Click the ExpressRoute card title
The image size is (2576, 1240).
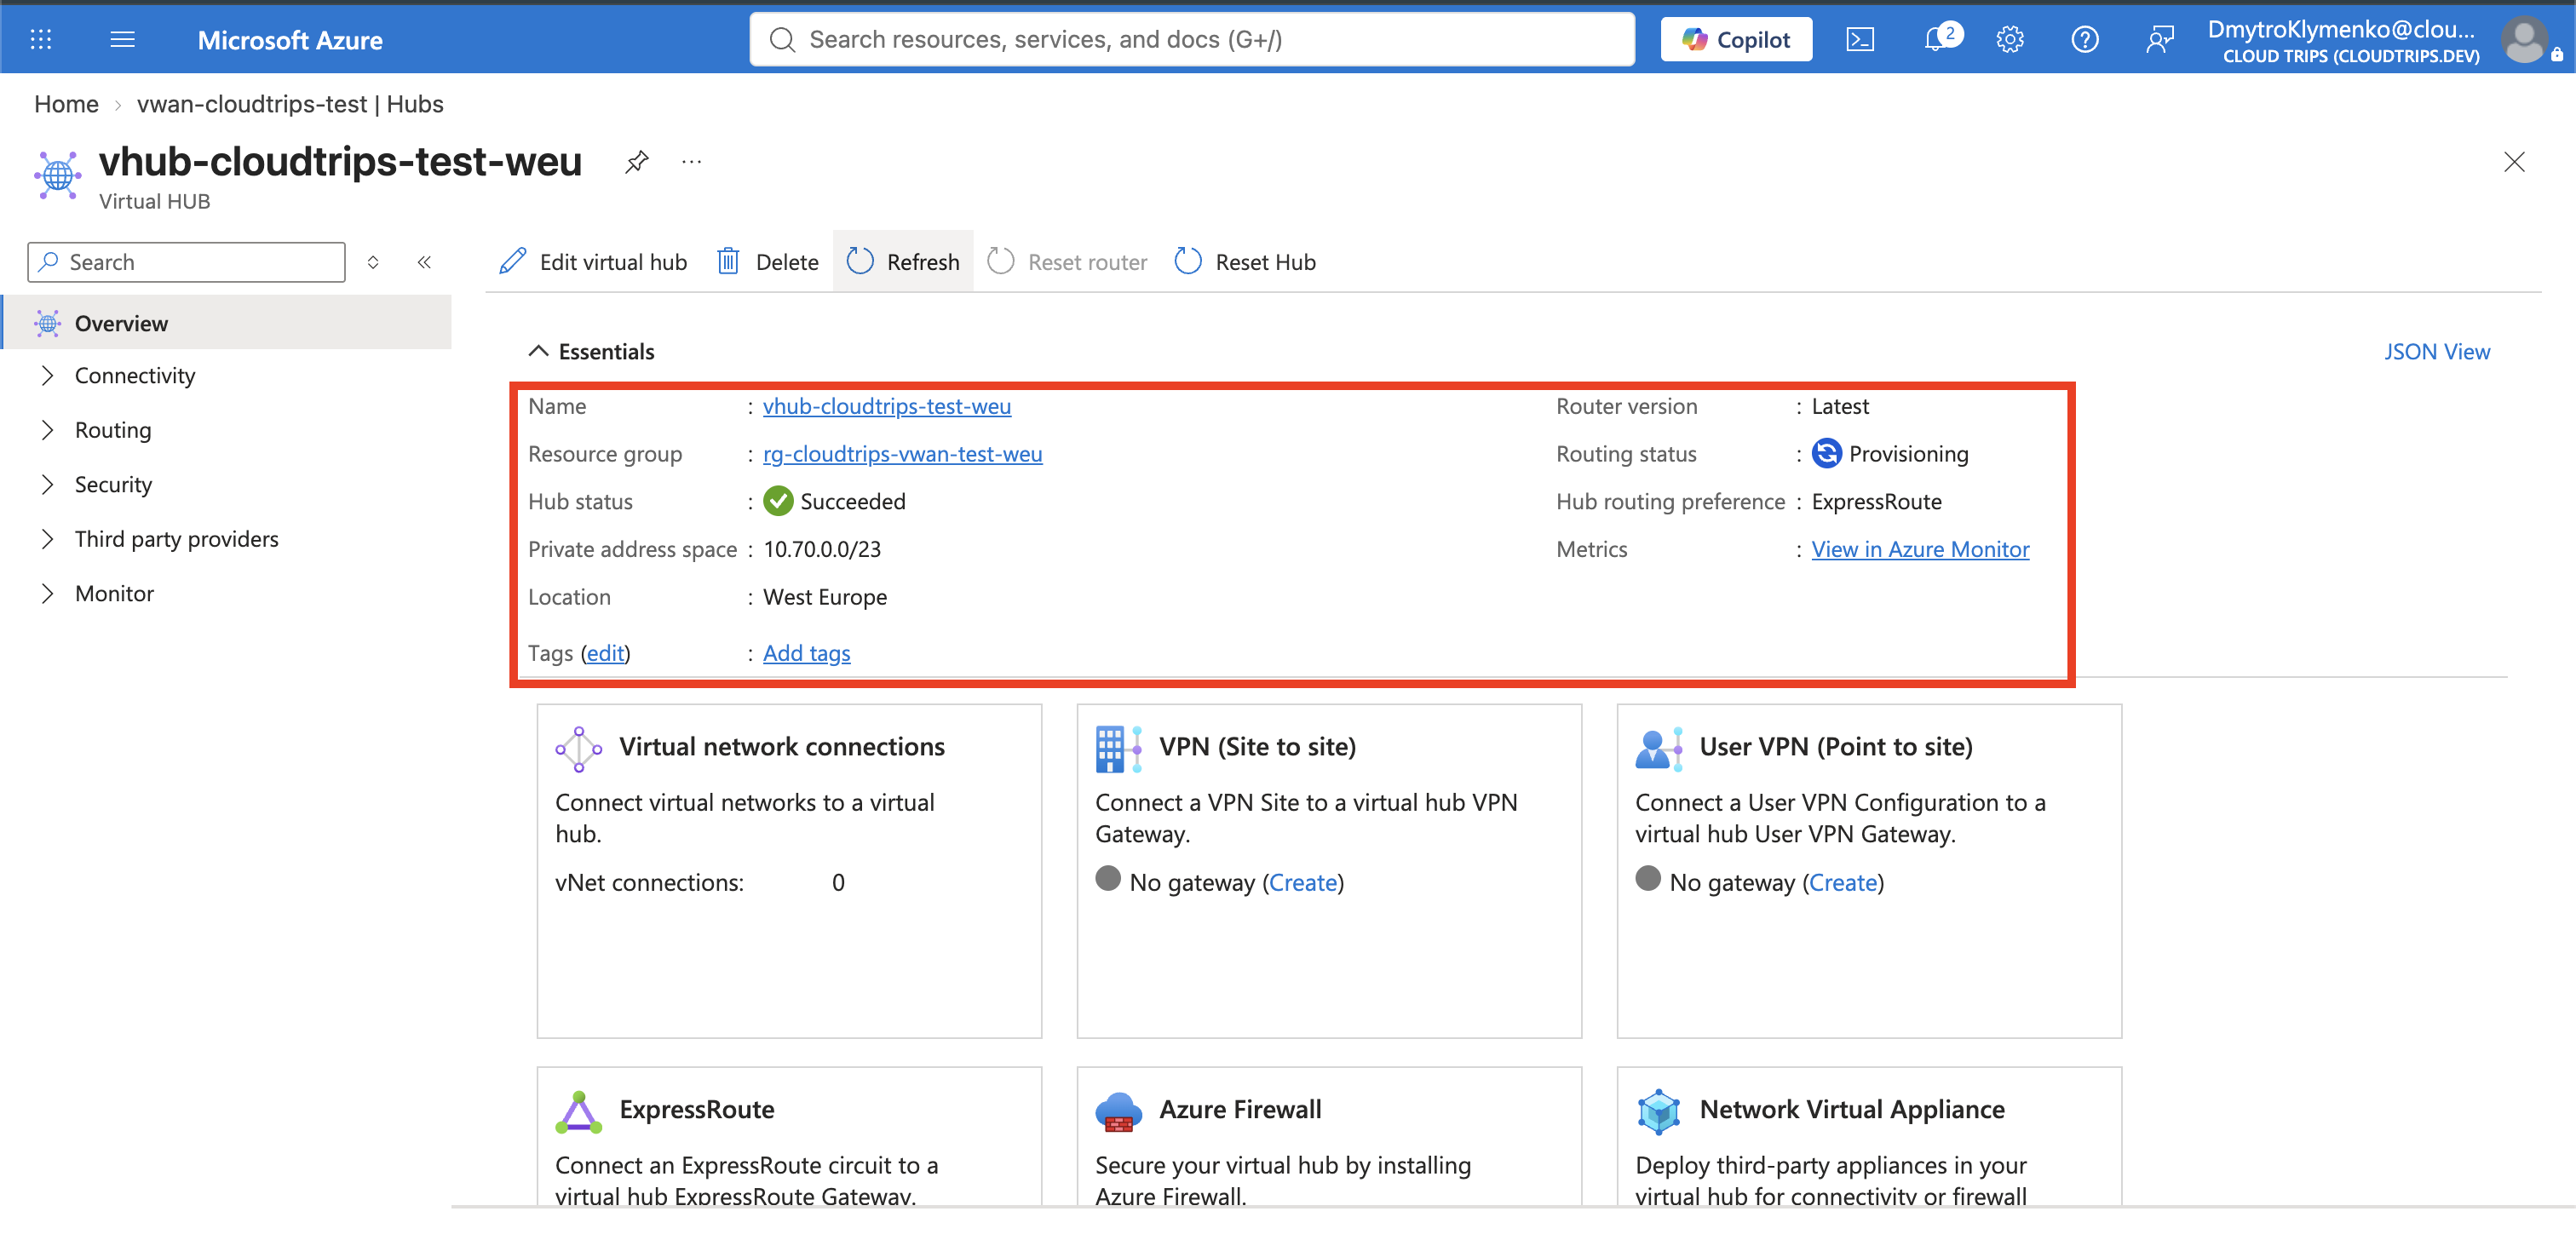[697, 1110]
